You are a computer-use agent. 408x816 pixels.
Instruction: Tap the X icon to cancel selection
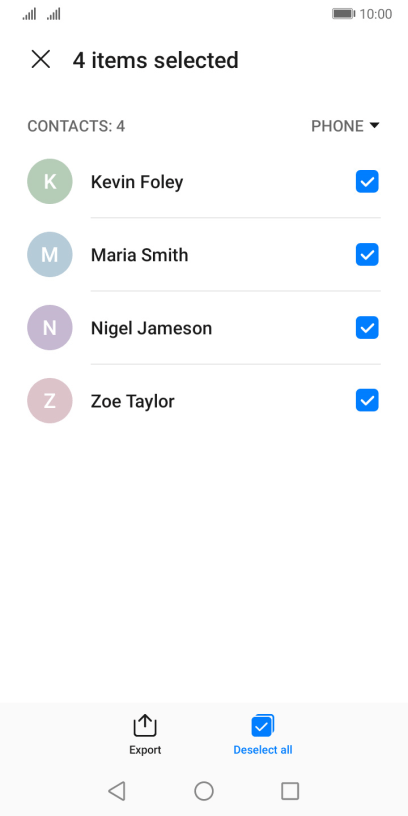[41, 59]
